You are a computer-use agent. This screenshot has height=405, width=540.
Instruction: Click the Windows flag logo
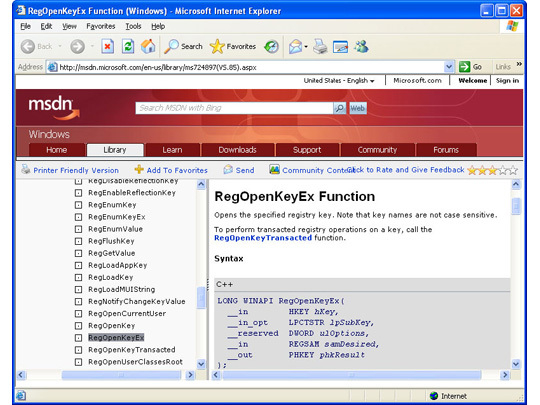coord(512,26)
